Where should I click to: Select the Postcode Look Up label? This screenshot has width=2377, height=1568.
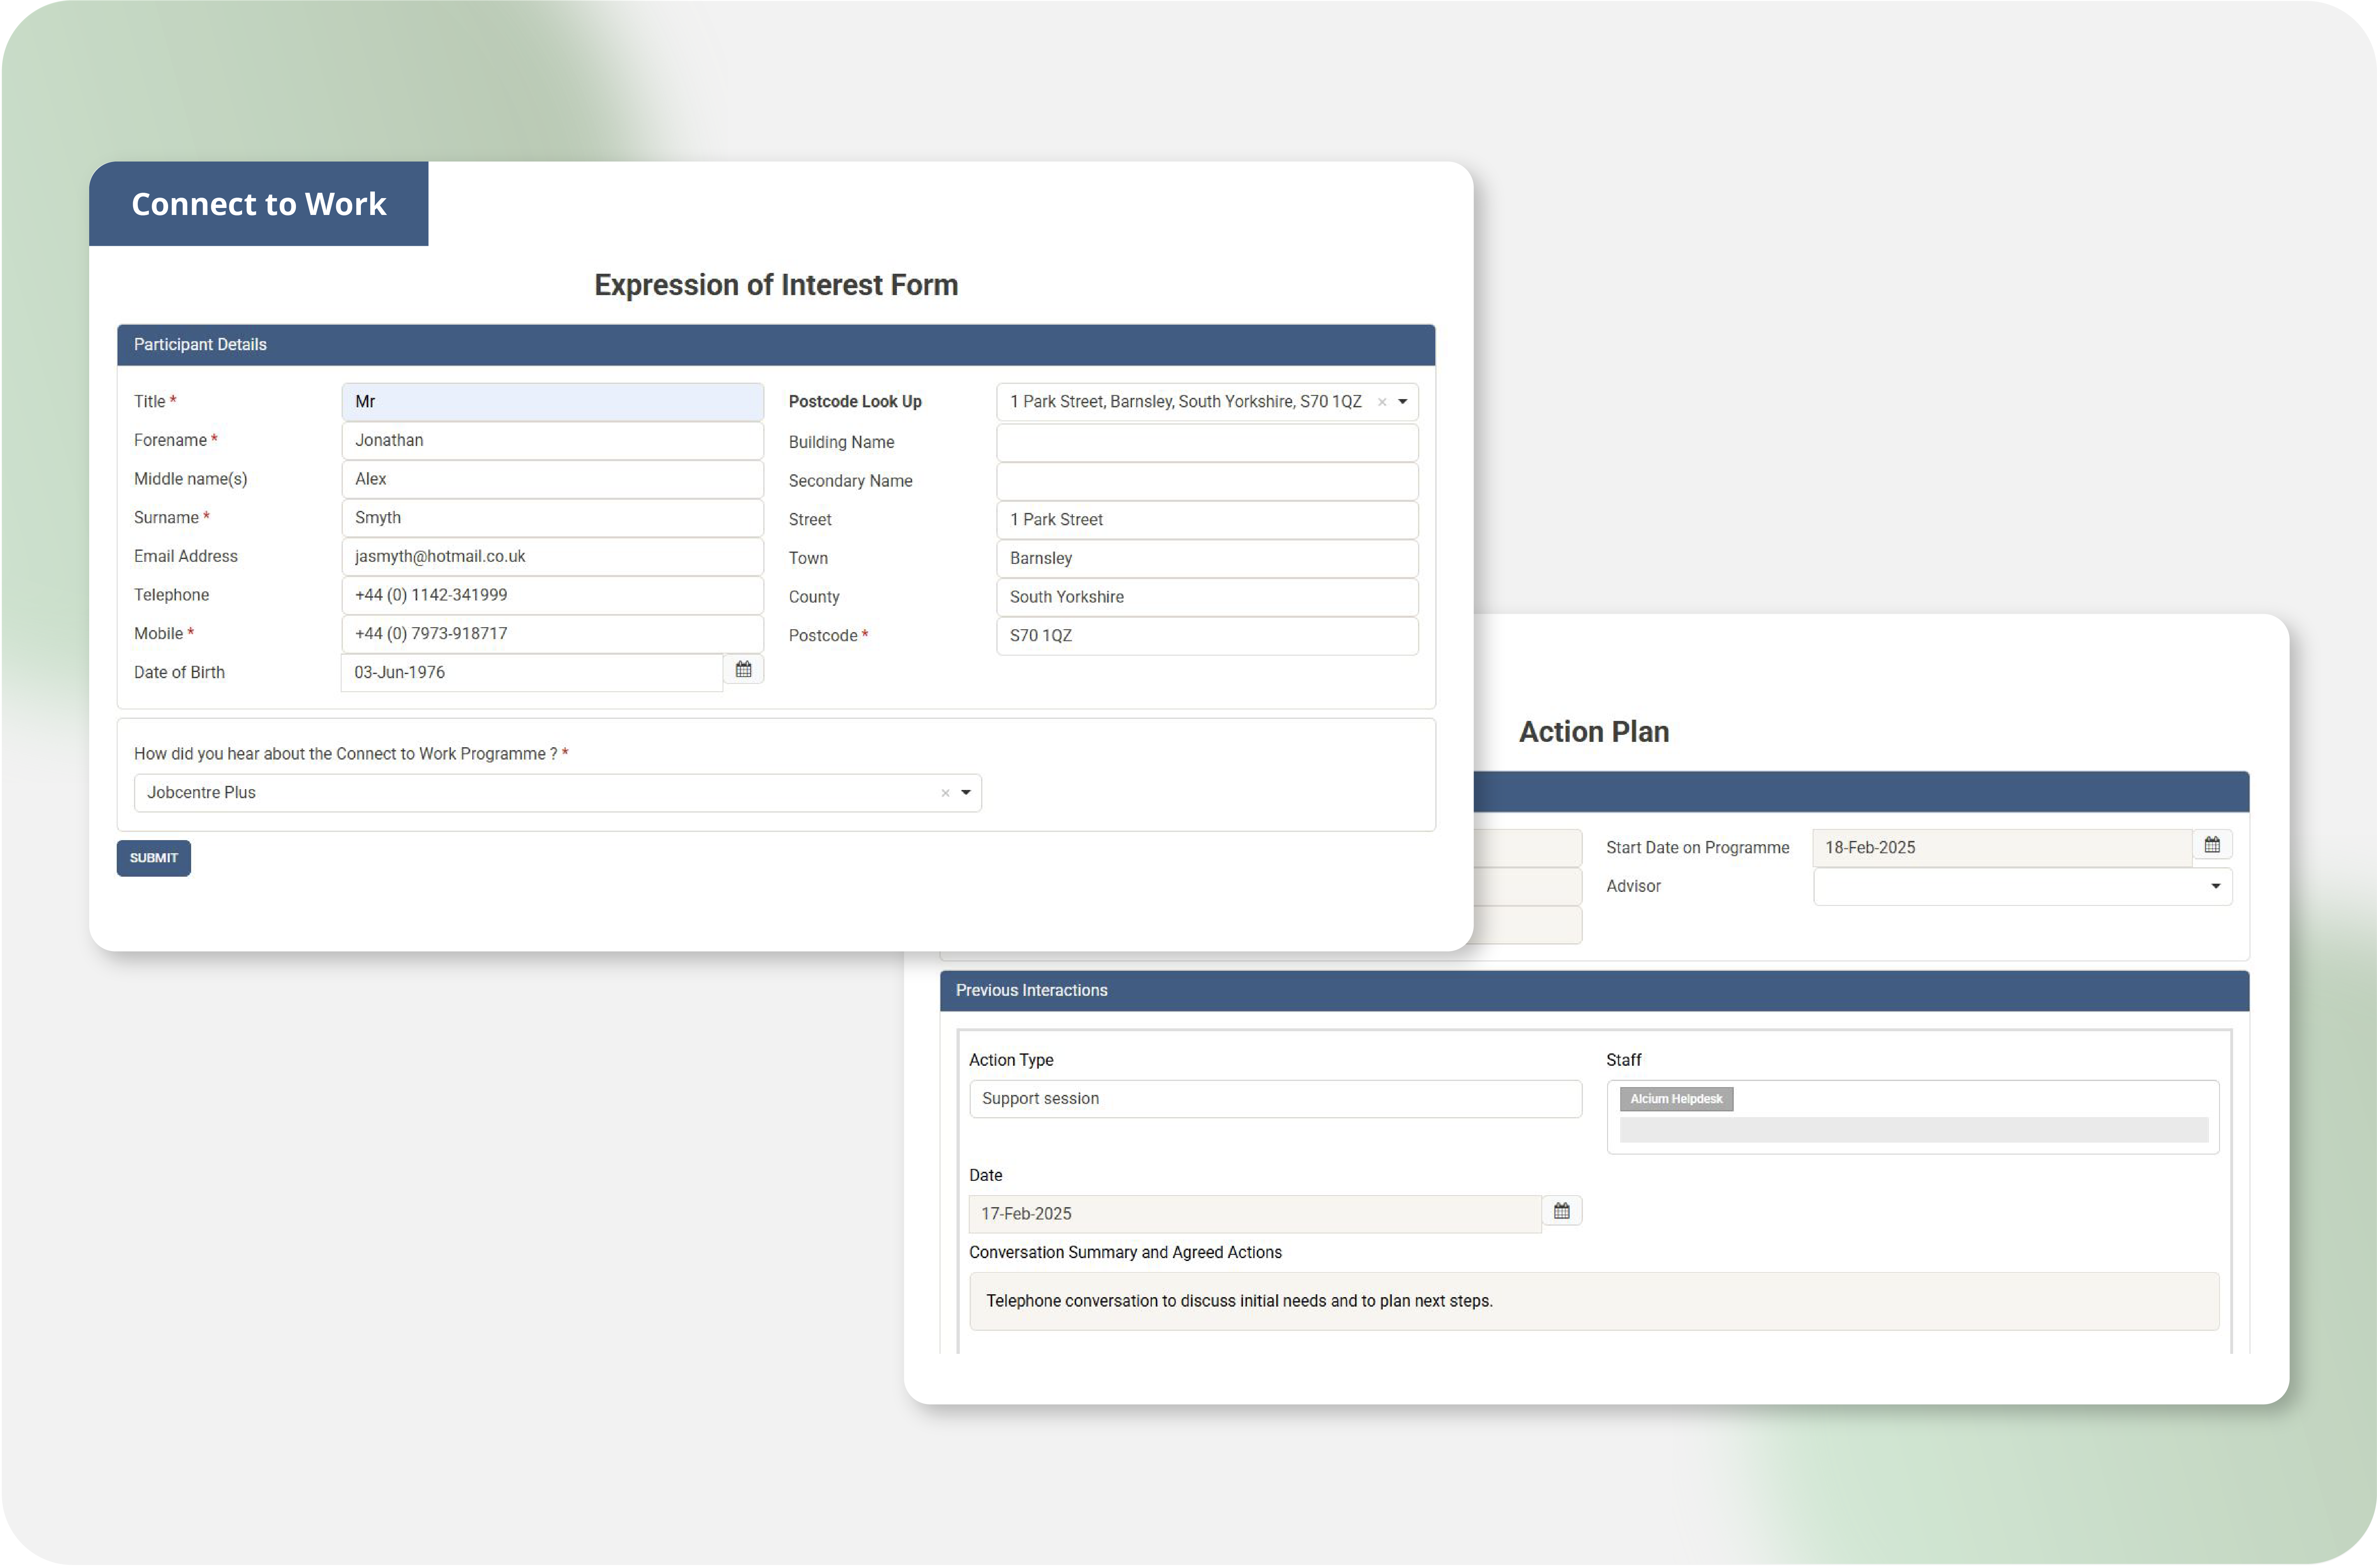pos(855,402)
